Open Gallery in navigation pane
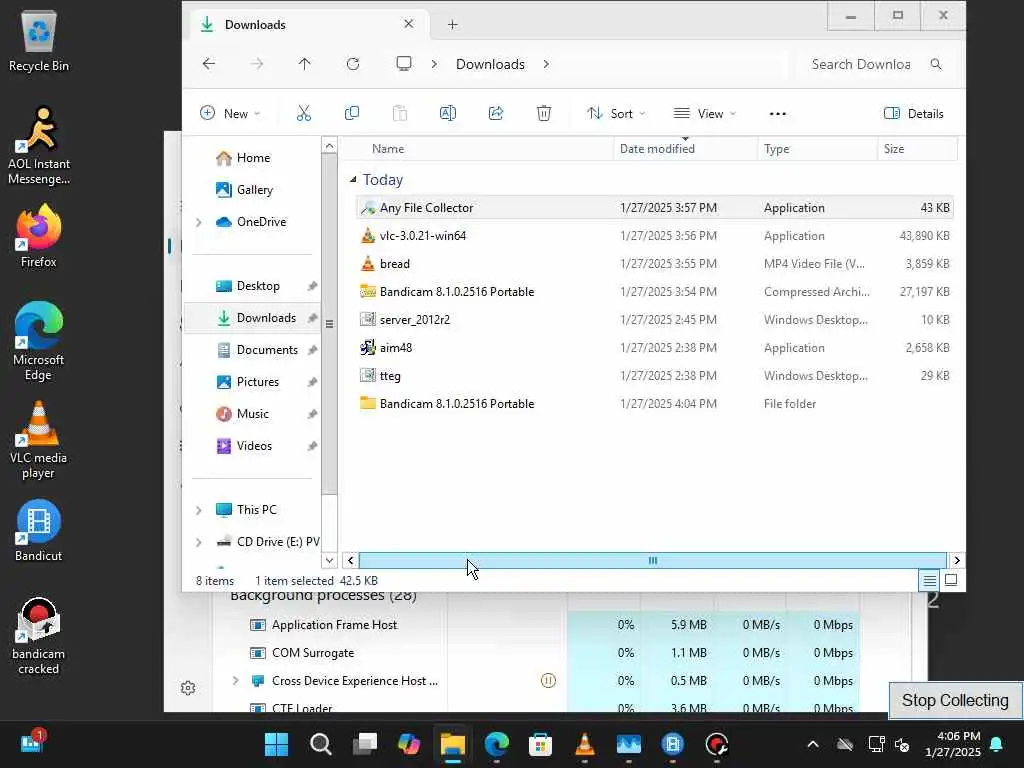1024x768 pixels. pyautogui.click(x=254, y=190)
